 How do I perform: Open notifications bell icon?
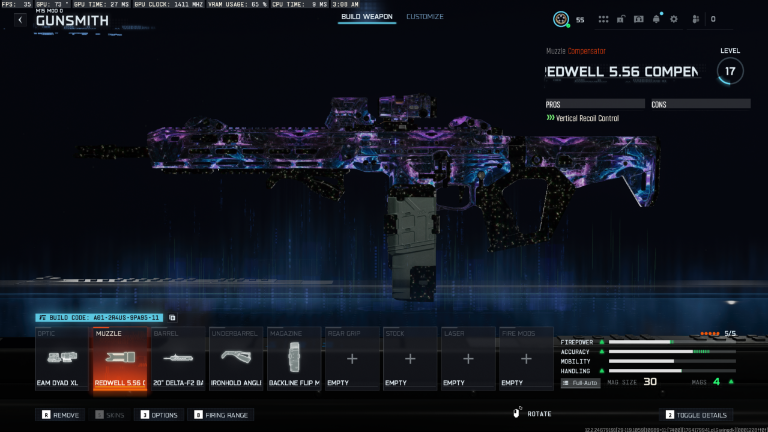[656, 19]
